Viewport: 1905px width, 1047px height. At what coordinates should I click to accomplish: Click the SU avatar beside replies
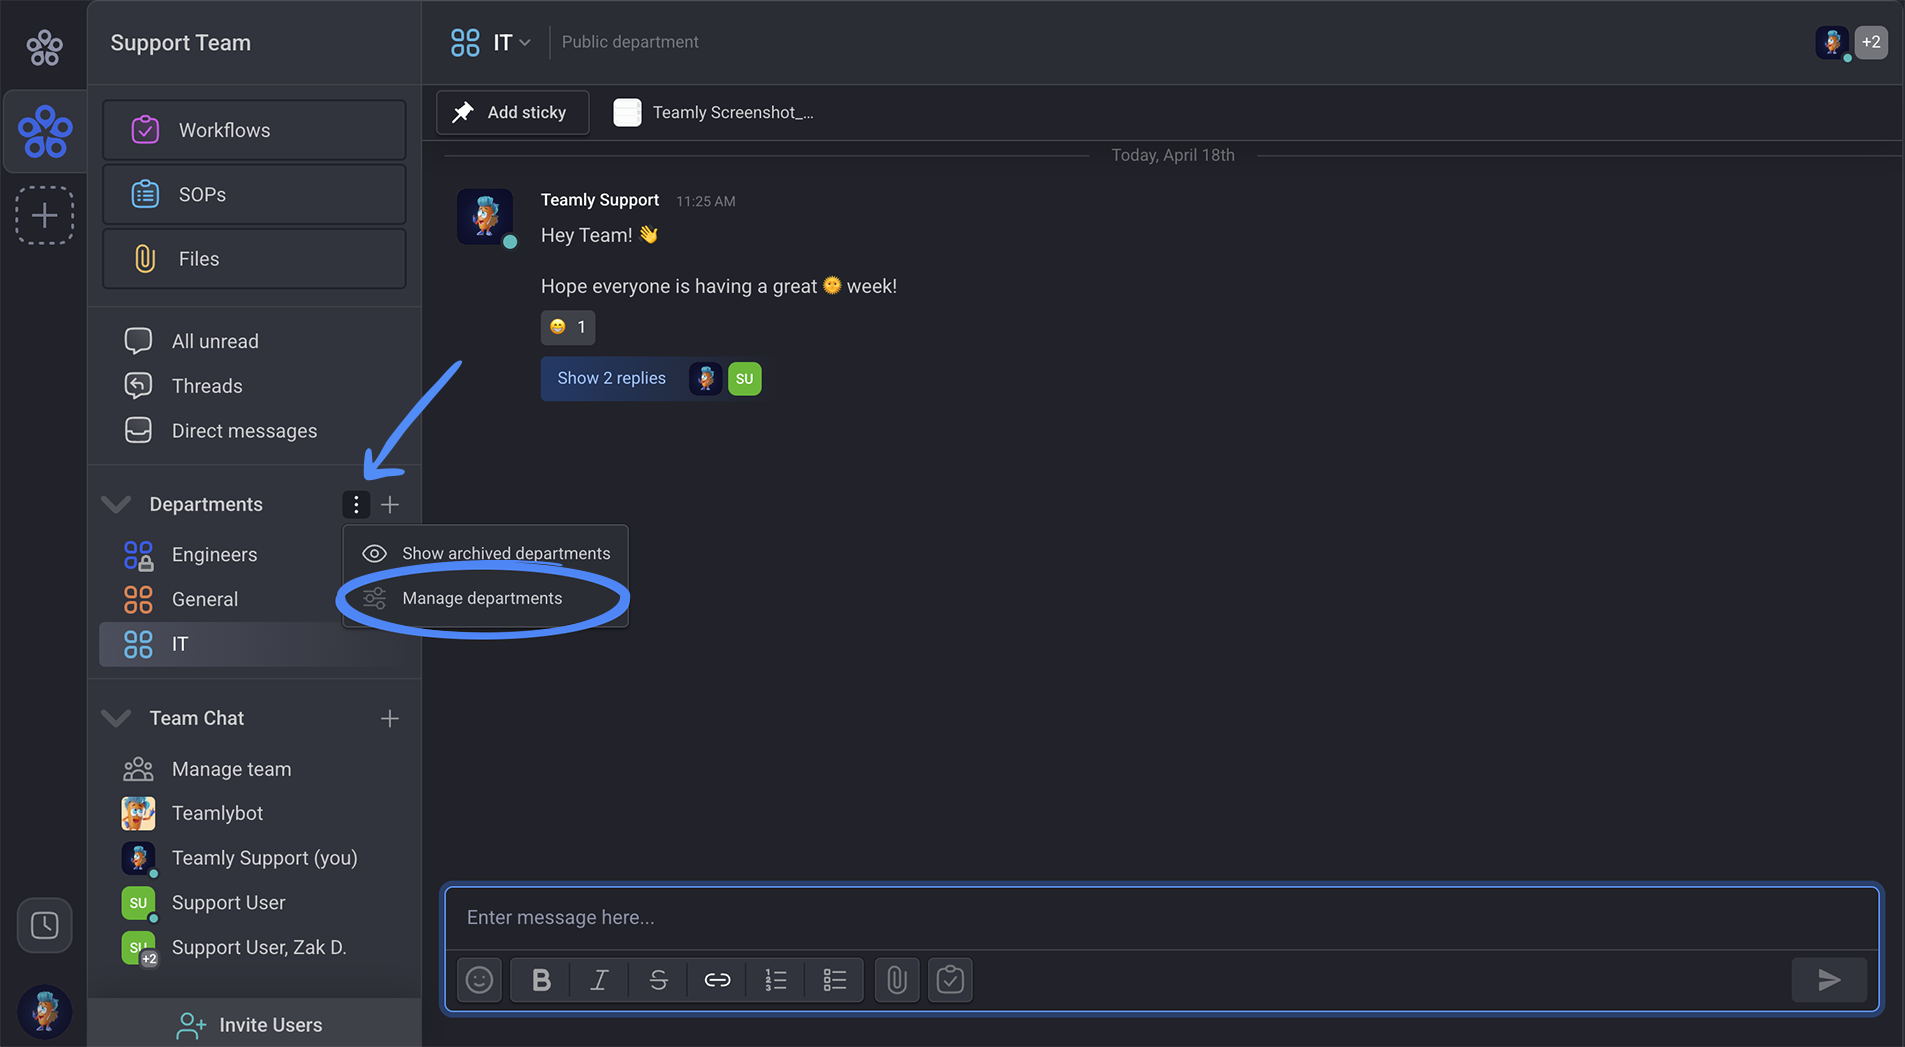(x=744, y=378)
